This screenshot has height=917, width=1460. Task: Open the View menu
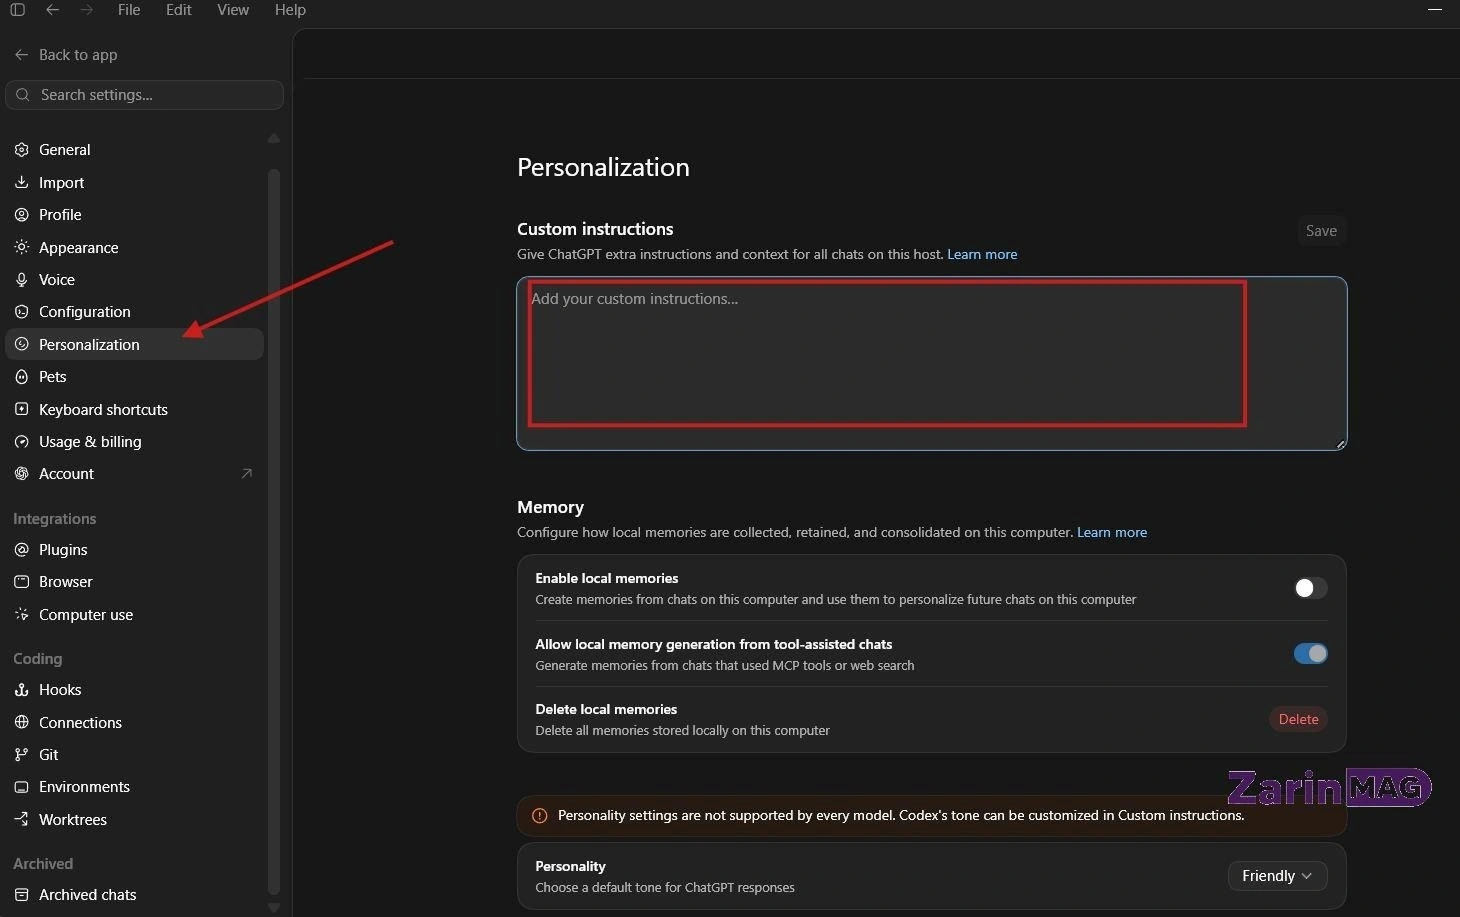point(233,10)
